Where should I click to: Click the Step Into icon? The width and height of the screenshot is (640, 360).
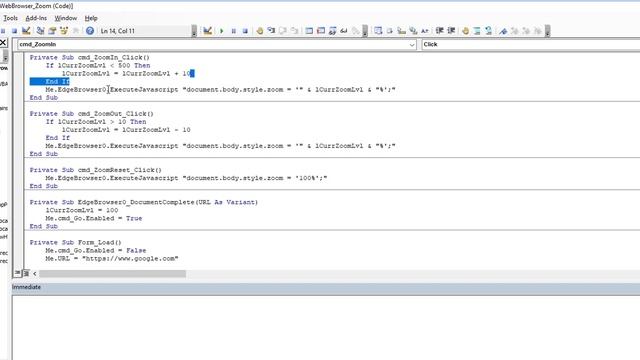[x=271, y=31]
